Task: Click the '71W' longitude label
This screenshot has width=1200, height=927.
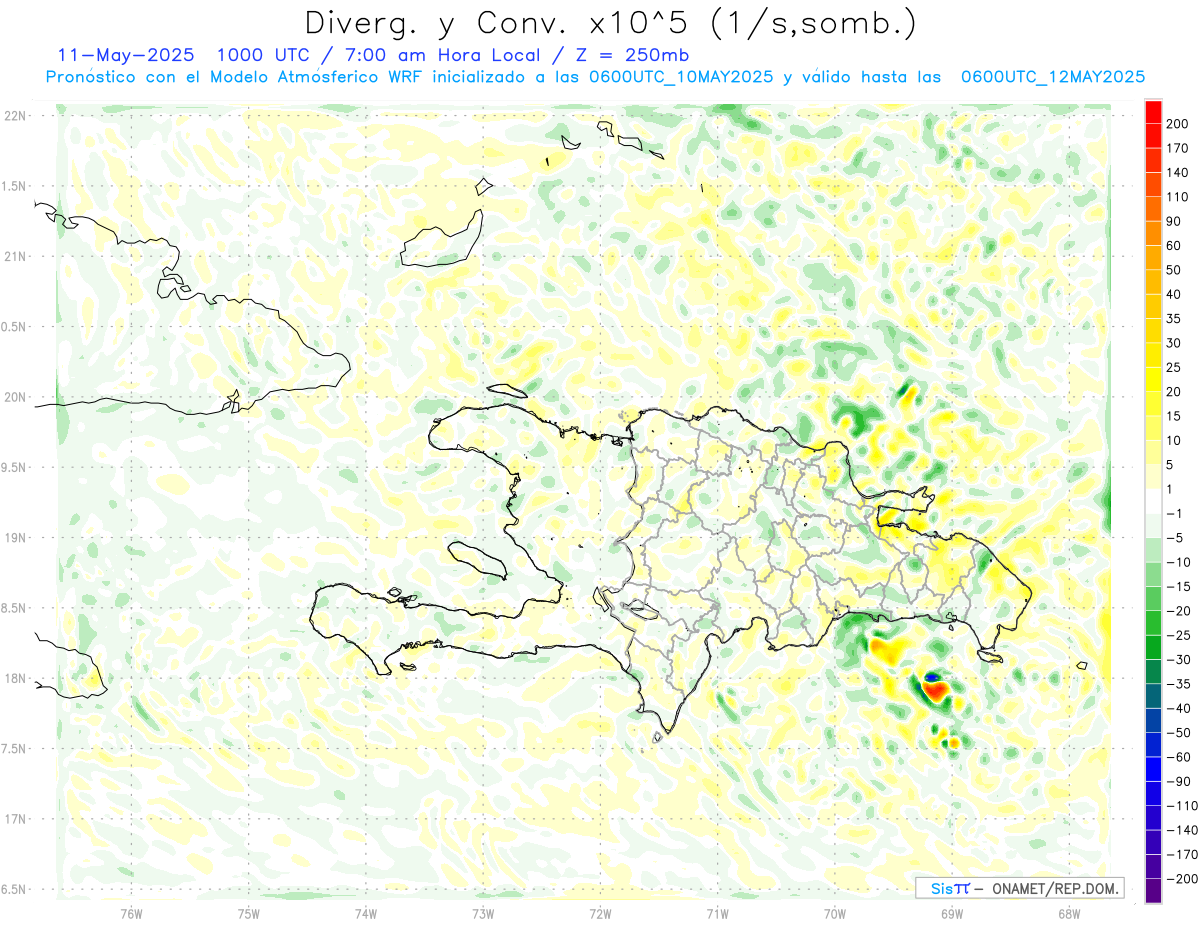Action: [717, 912]
